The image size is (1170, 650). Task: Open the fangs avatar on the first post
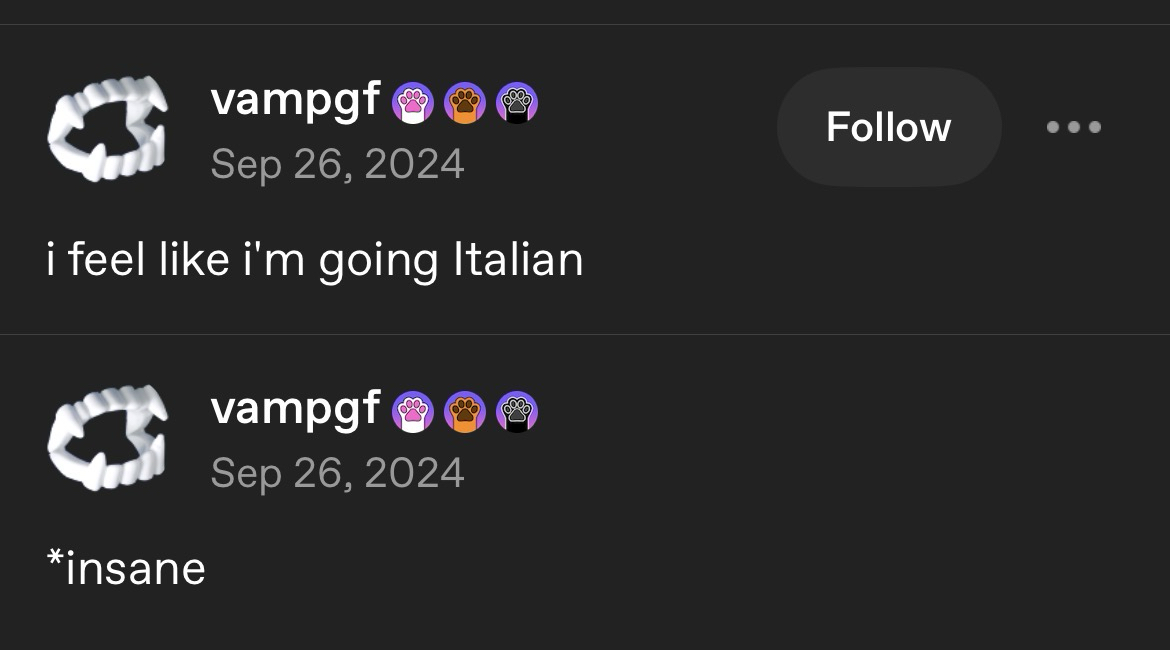click(x=106, y=129)
